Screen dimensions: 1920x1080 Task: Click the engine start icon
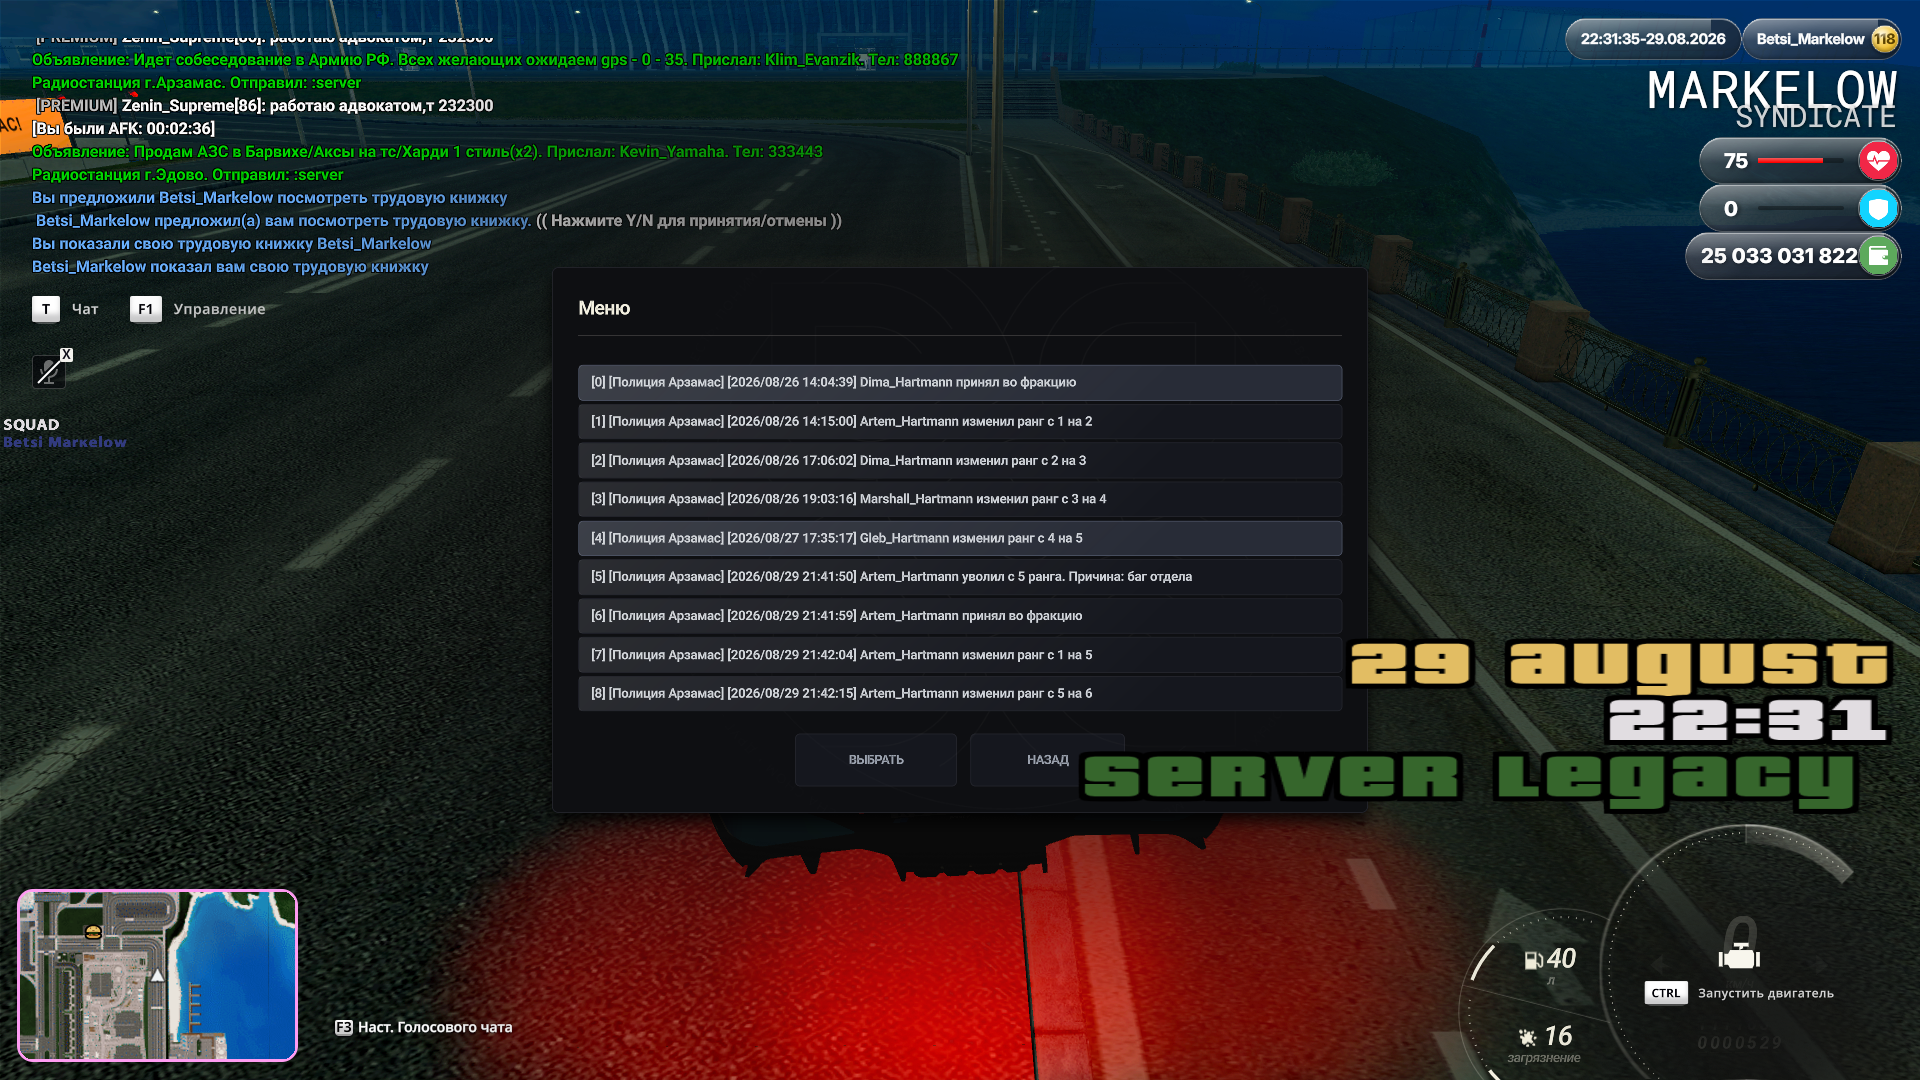click(x=1739, y=956)
